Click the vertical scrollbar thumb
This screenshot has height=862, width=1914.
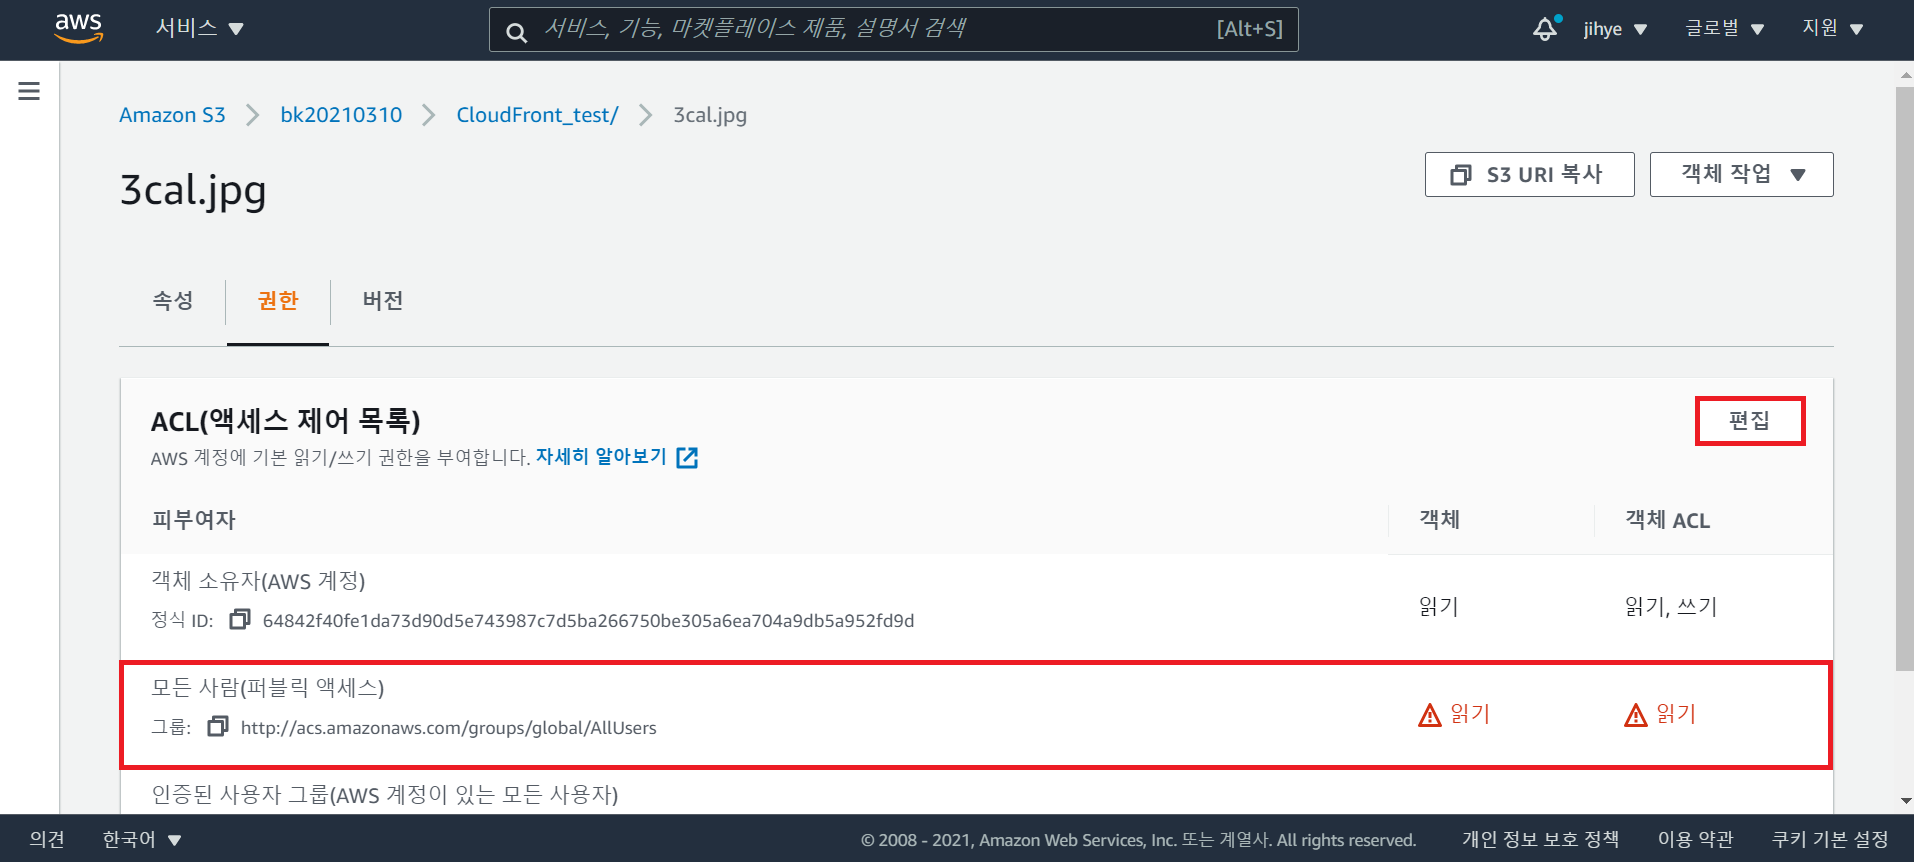click(1904, 378)
